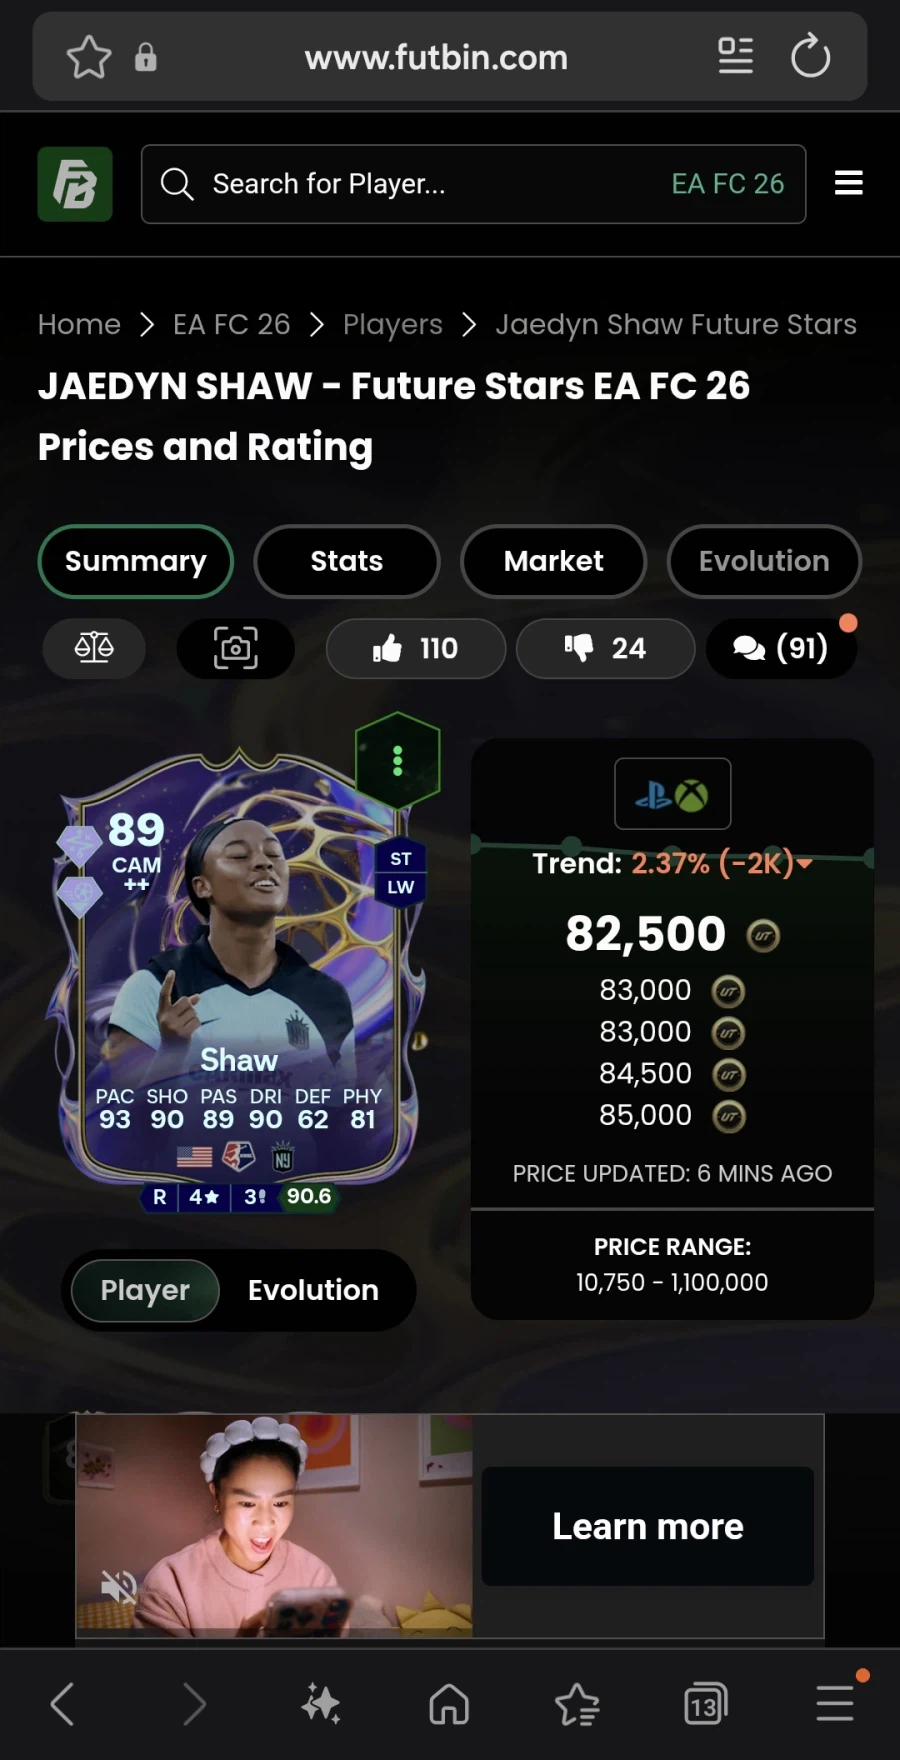Change platform with PlayStation Xbox selector
The height and width of the screenshot is (1760, 900).
coord(672,794)
